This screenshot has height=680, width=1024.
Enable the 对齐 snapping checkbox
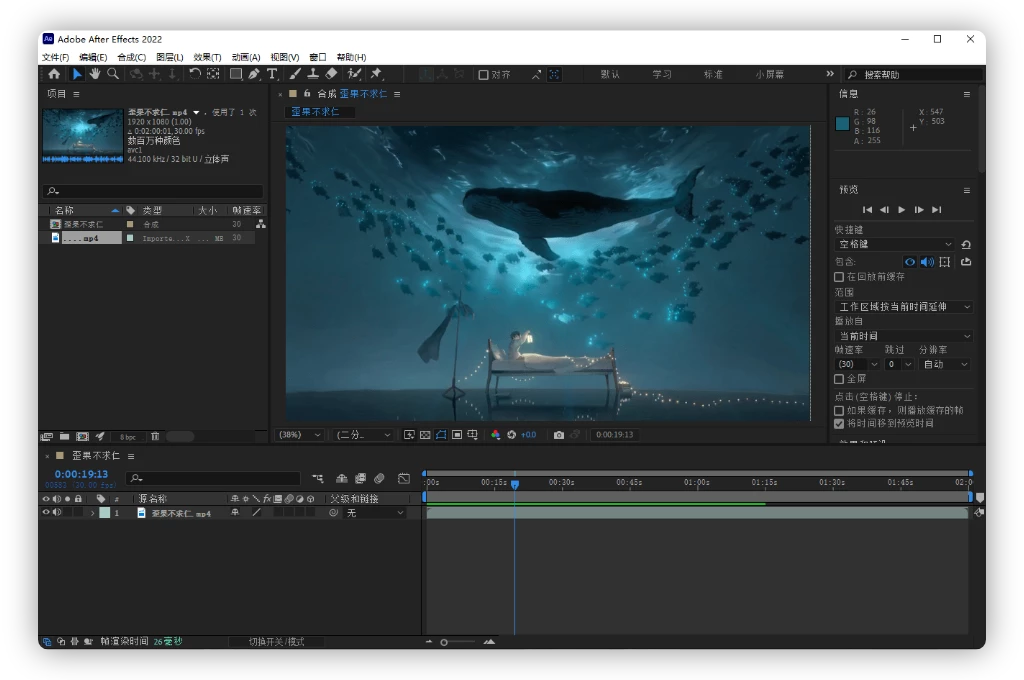[x=484, y=75]
